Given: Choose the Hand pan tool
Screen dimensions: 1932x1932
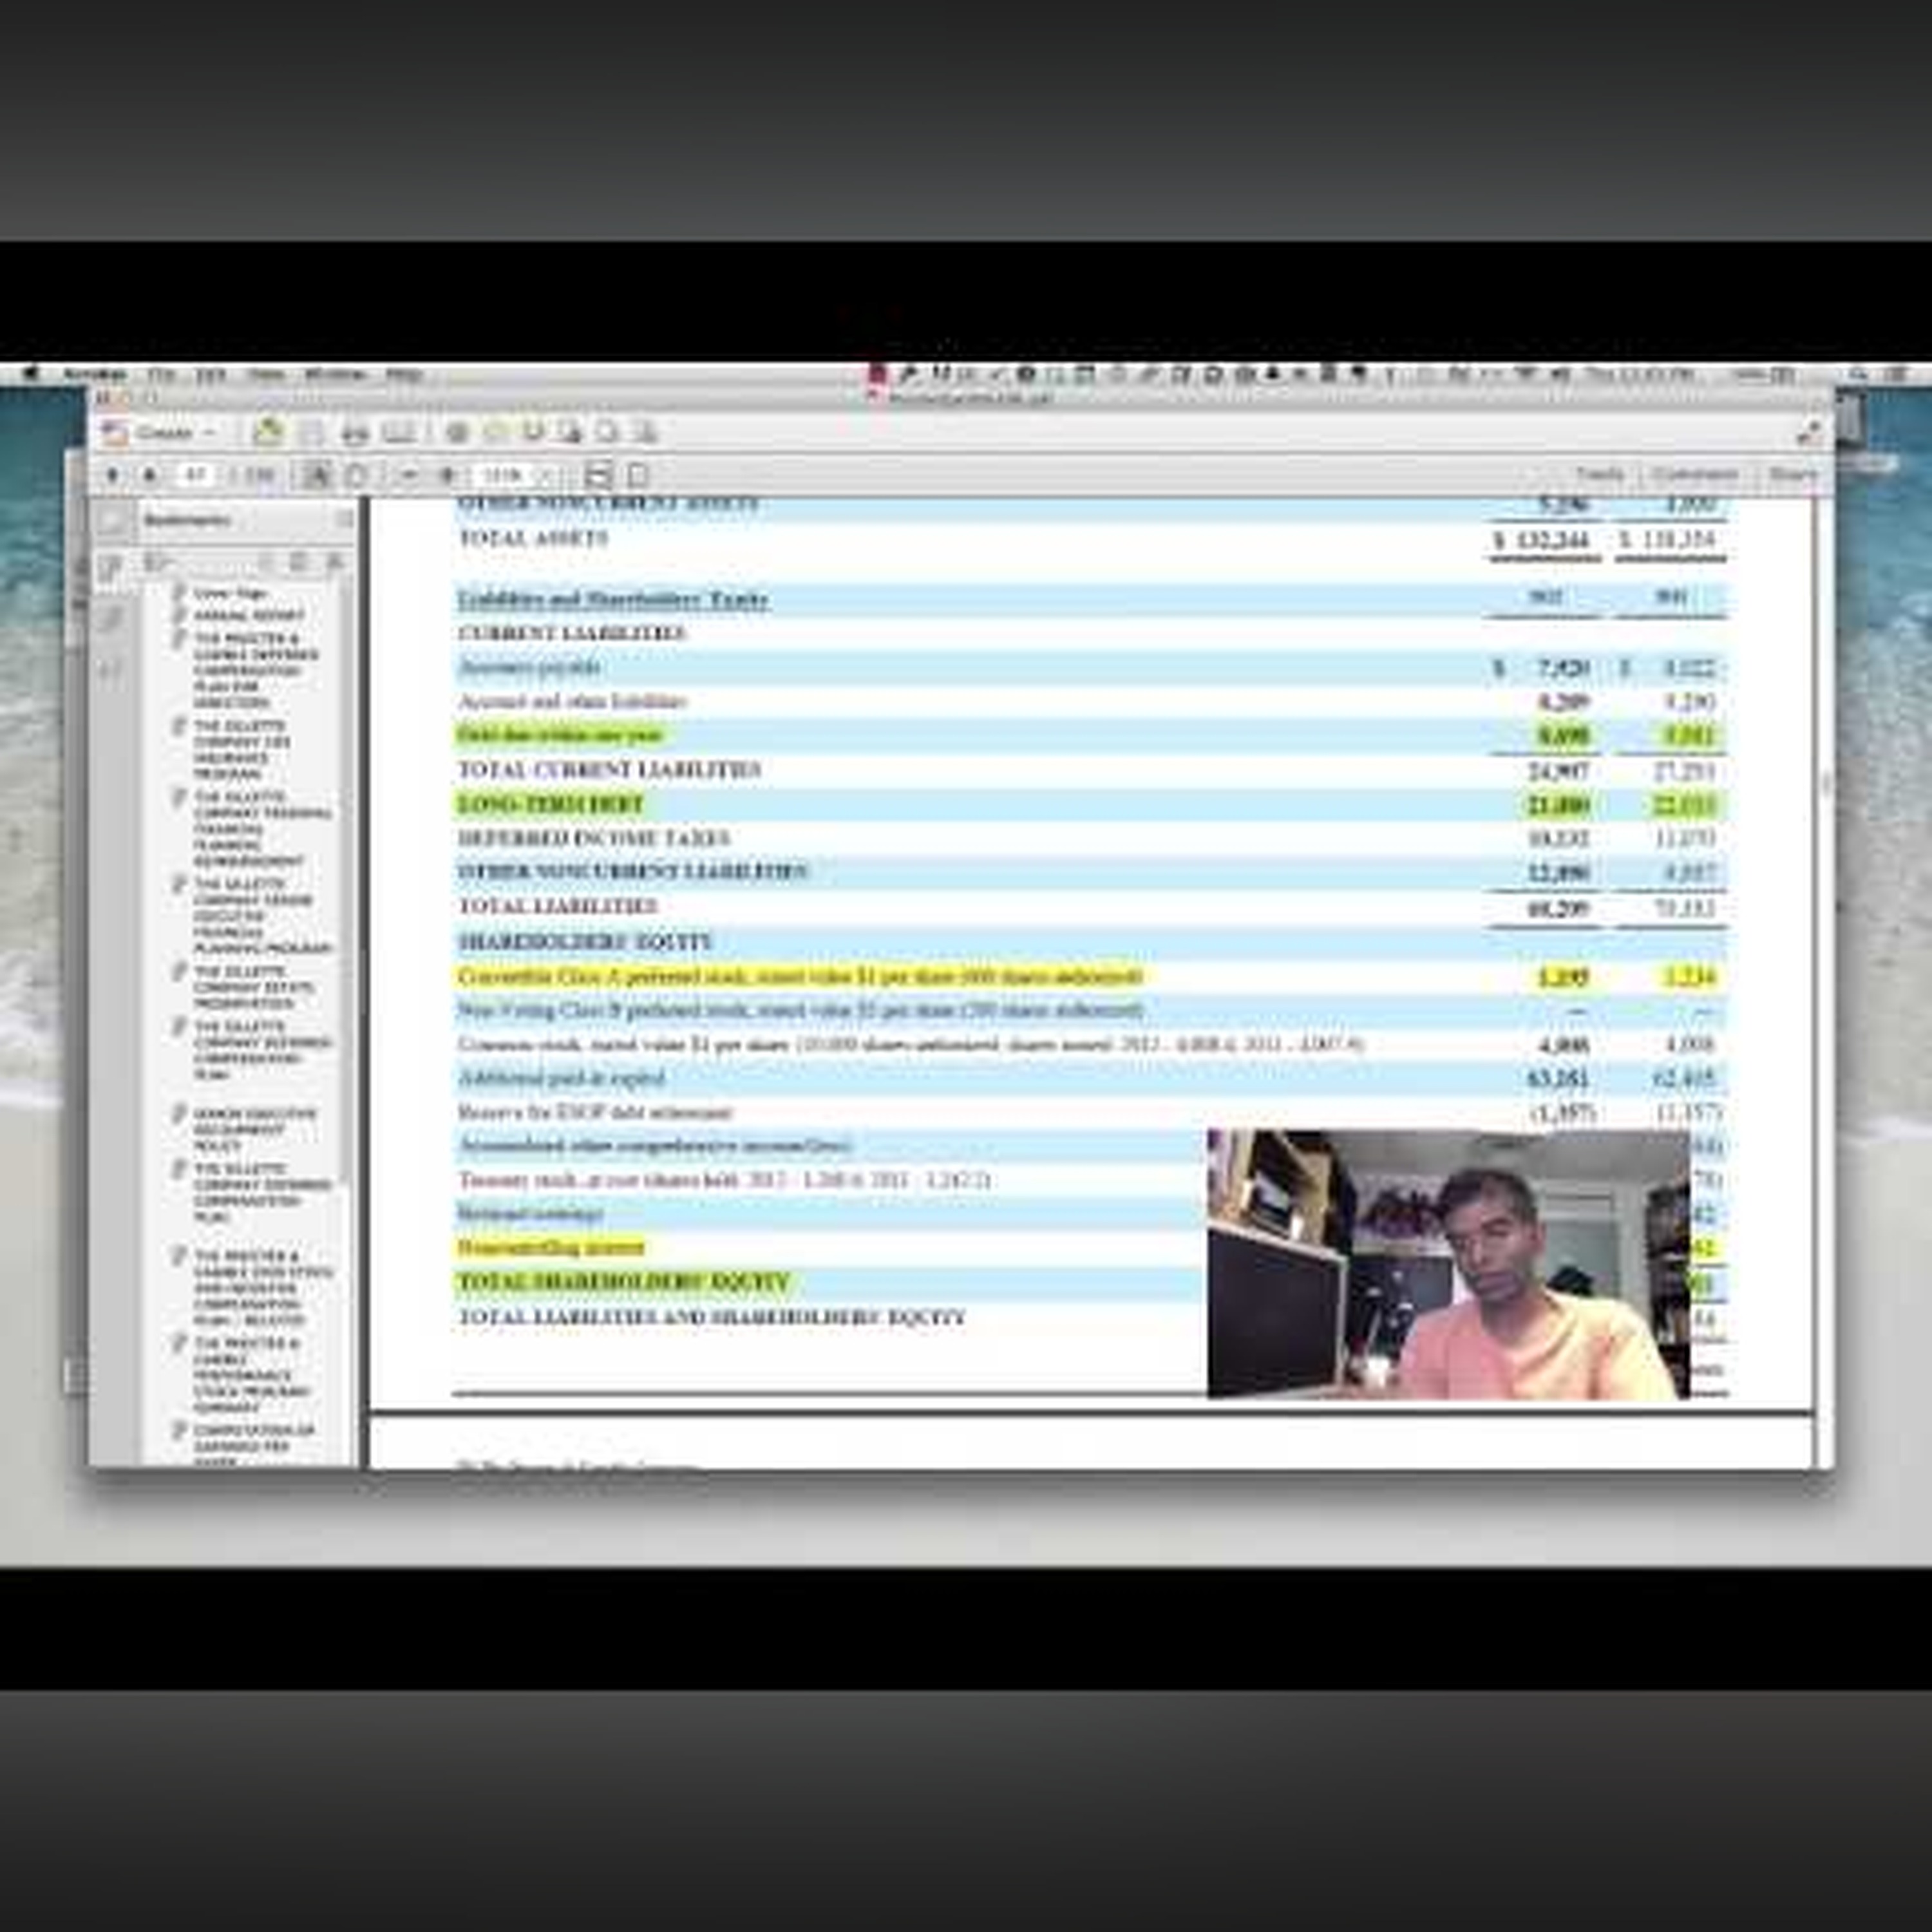Looking at the screenshot, I should click(x=356, y=475).
